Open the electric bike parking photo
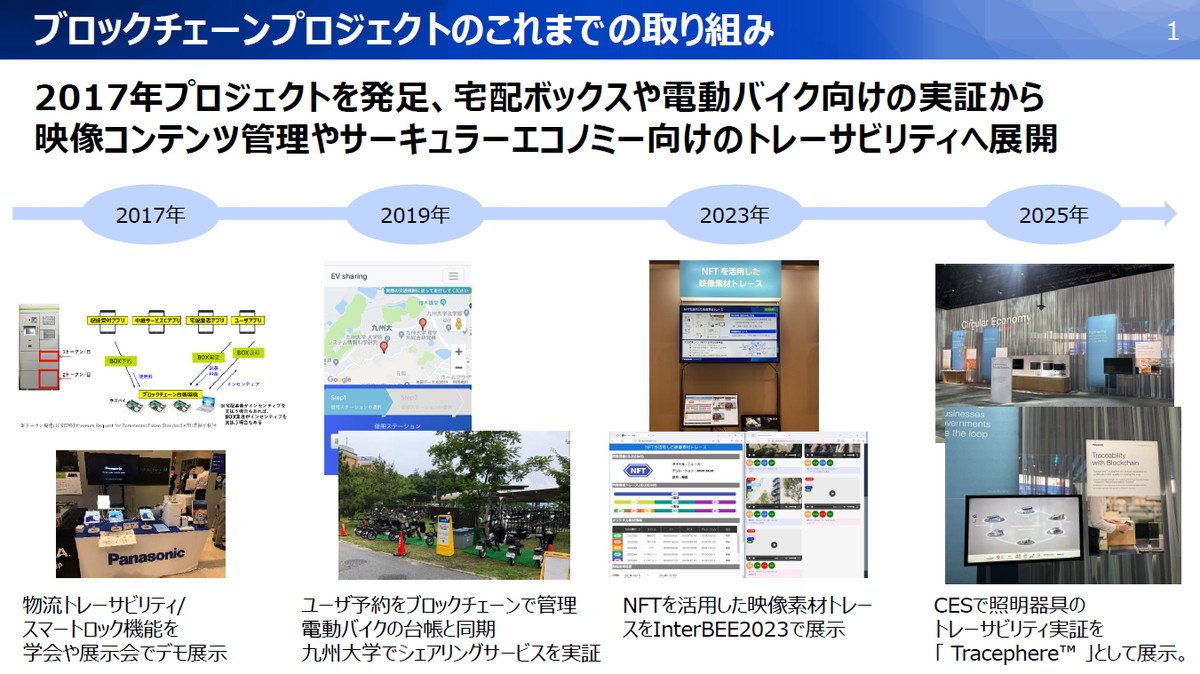 coord(454,505)
